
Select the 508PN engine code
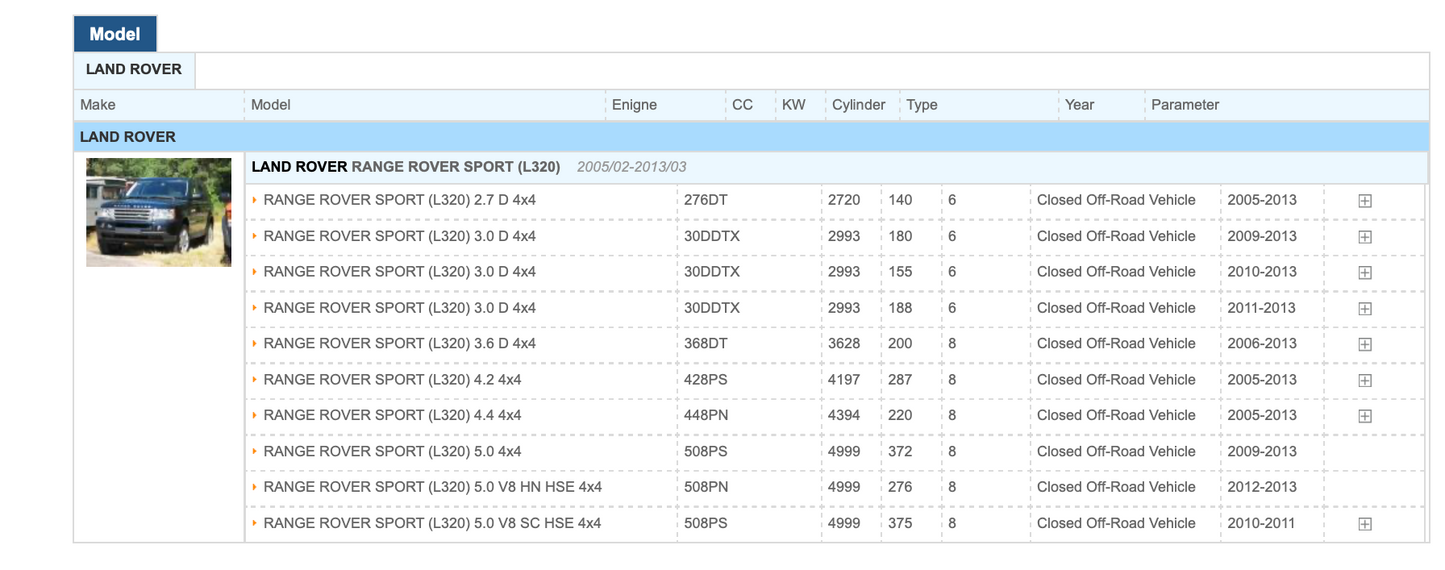pyautogui.click(x=706, y=488)
